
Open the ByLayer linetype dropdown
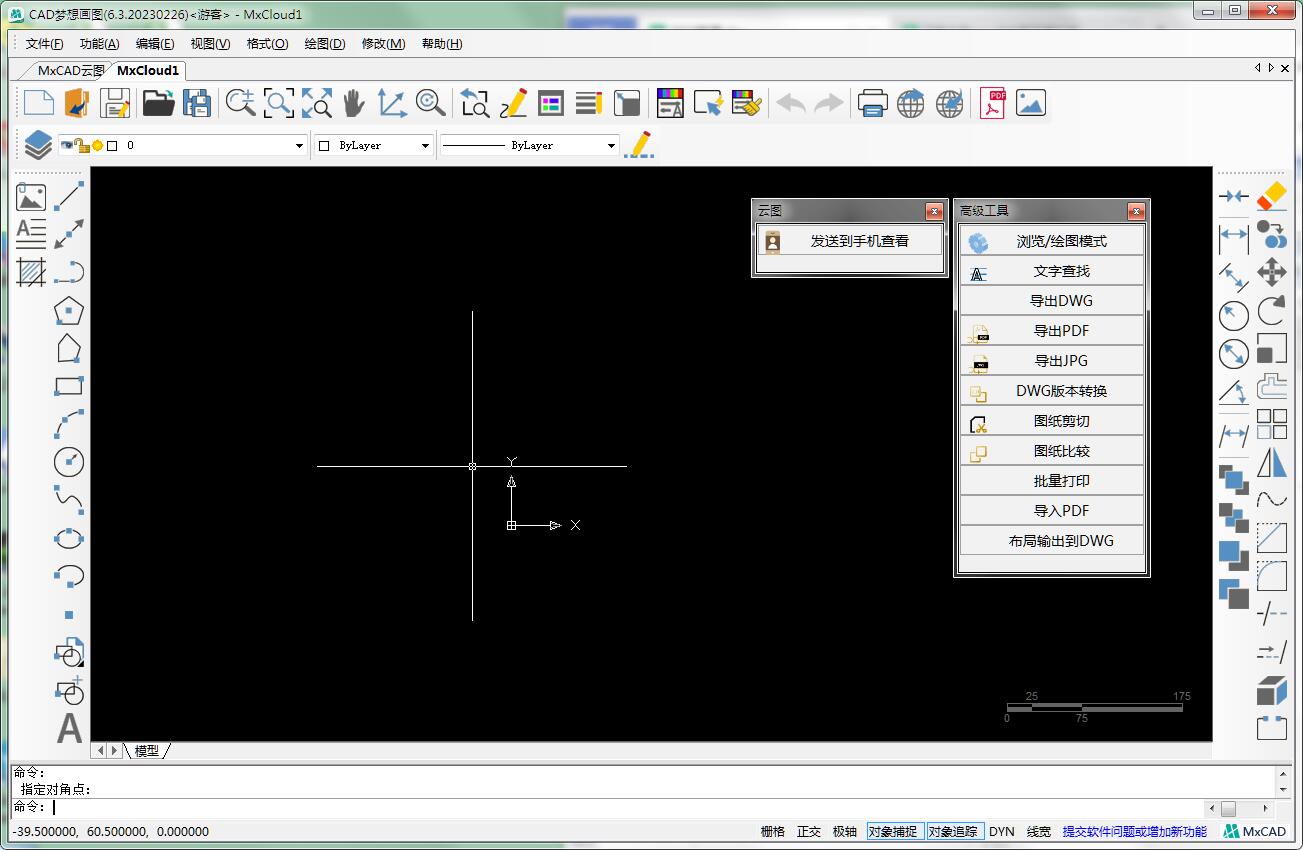[x=611, y=146]
